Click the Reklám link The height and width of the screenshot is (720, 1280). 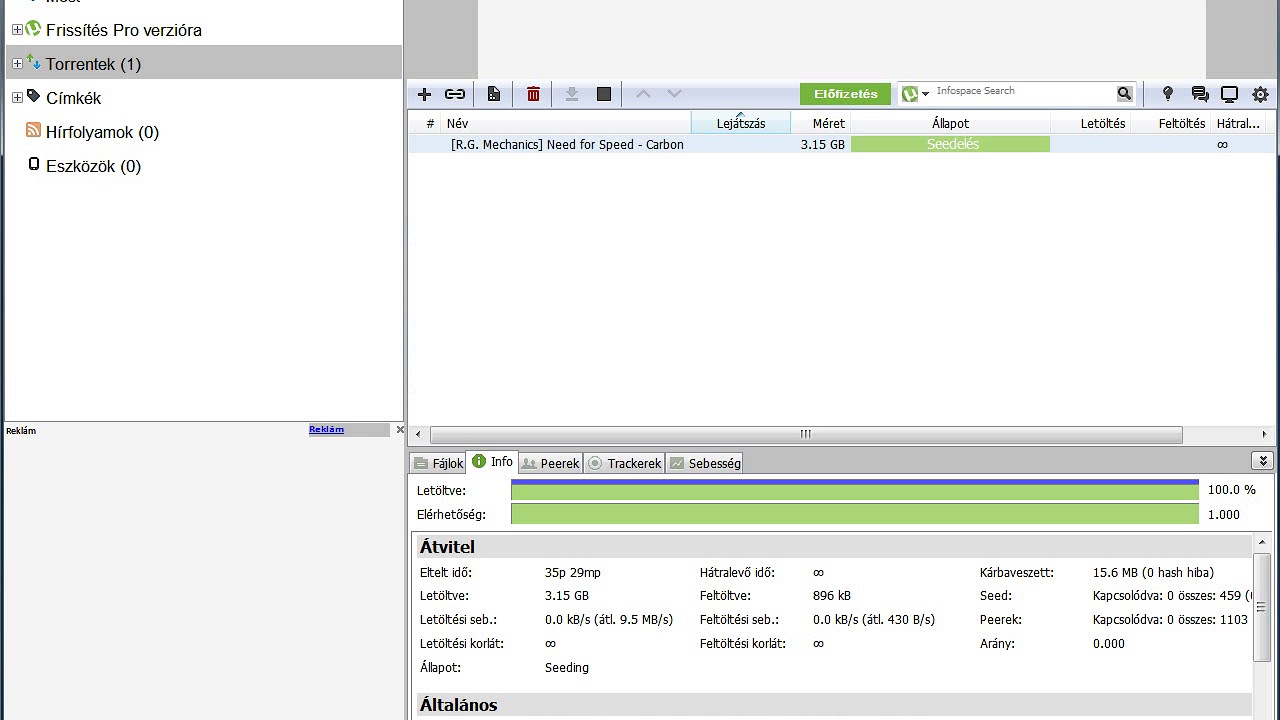[326, 429]
